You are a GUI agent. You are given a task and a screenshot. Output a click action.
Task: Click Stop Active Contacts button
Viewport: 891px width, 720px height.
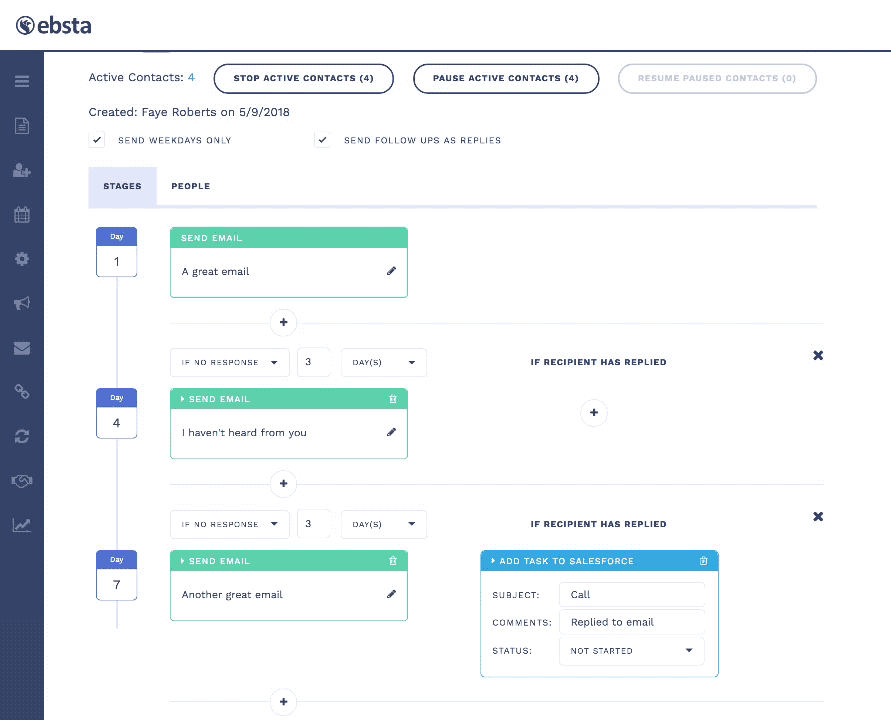pyautogui.click(x=303, y=78)
